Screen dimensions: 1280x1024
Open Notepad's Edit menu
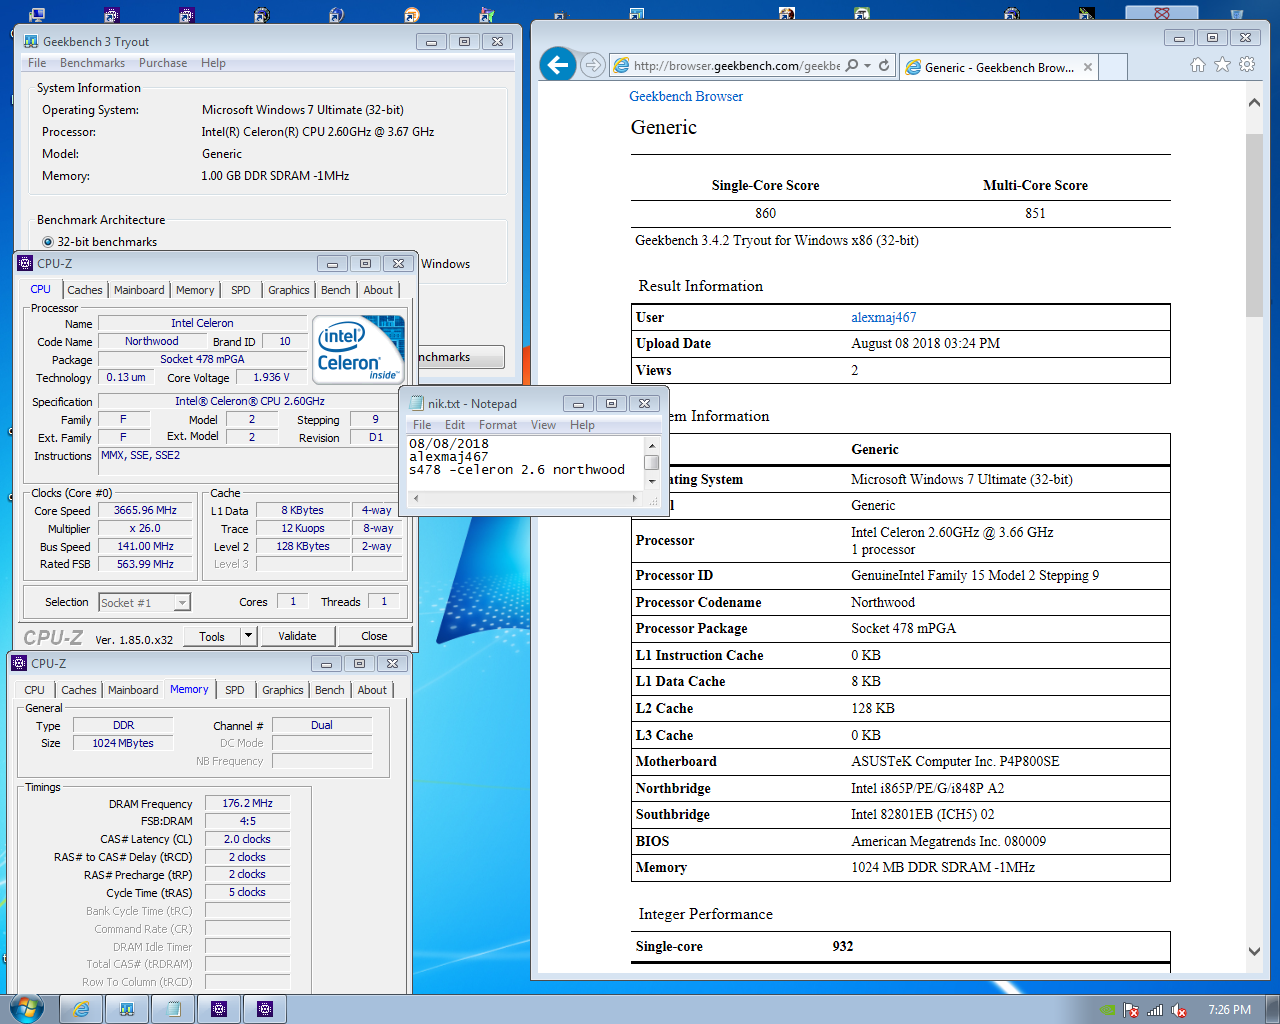click(x=455, y=425)
